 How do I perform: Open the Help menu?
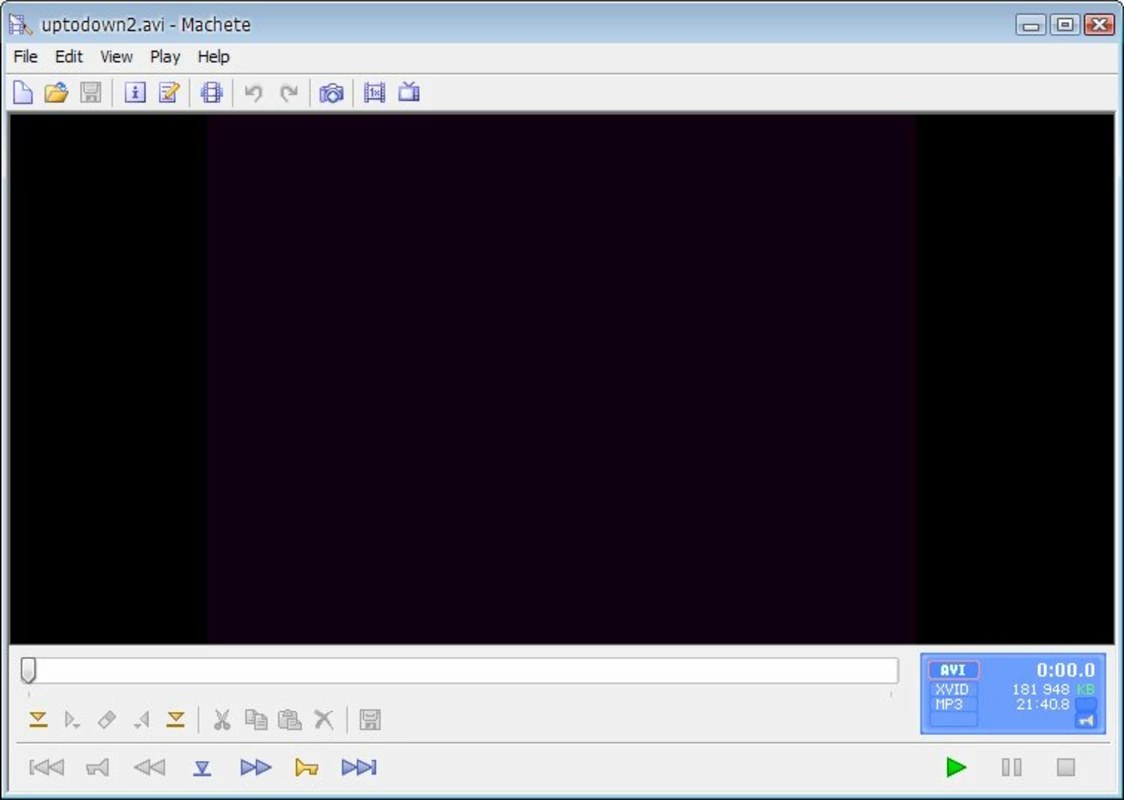(214, 57)
